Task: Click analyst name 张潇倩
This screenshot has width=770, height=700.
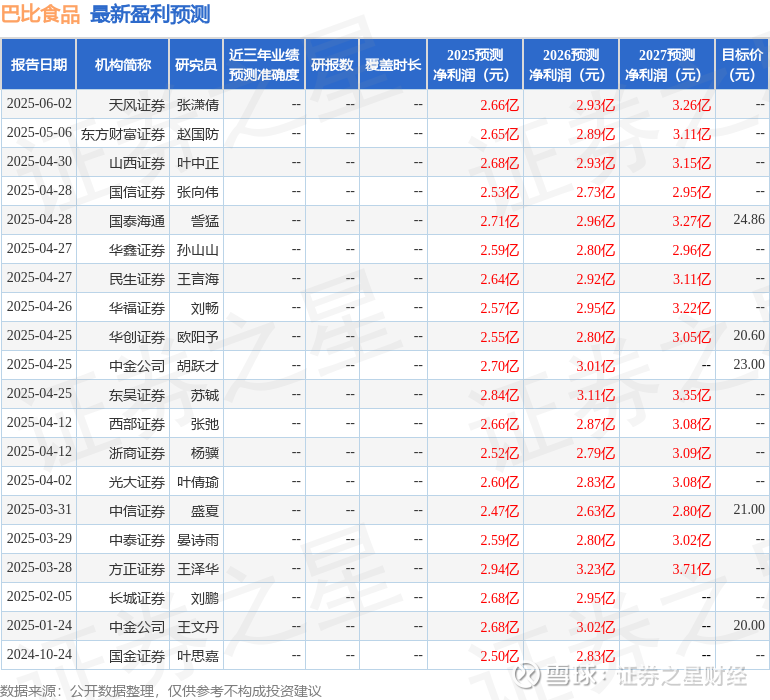Action: tap(197, 105)
